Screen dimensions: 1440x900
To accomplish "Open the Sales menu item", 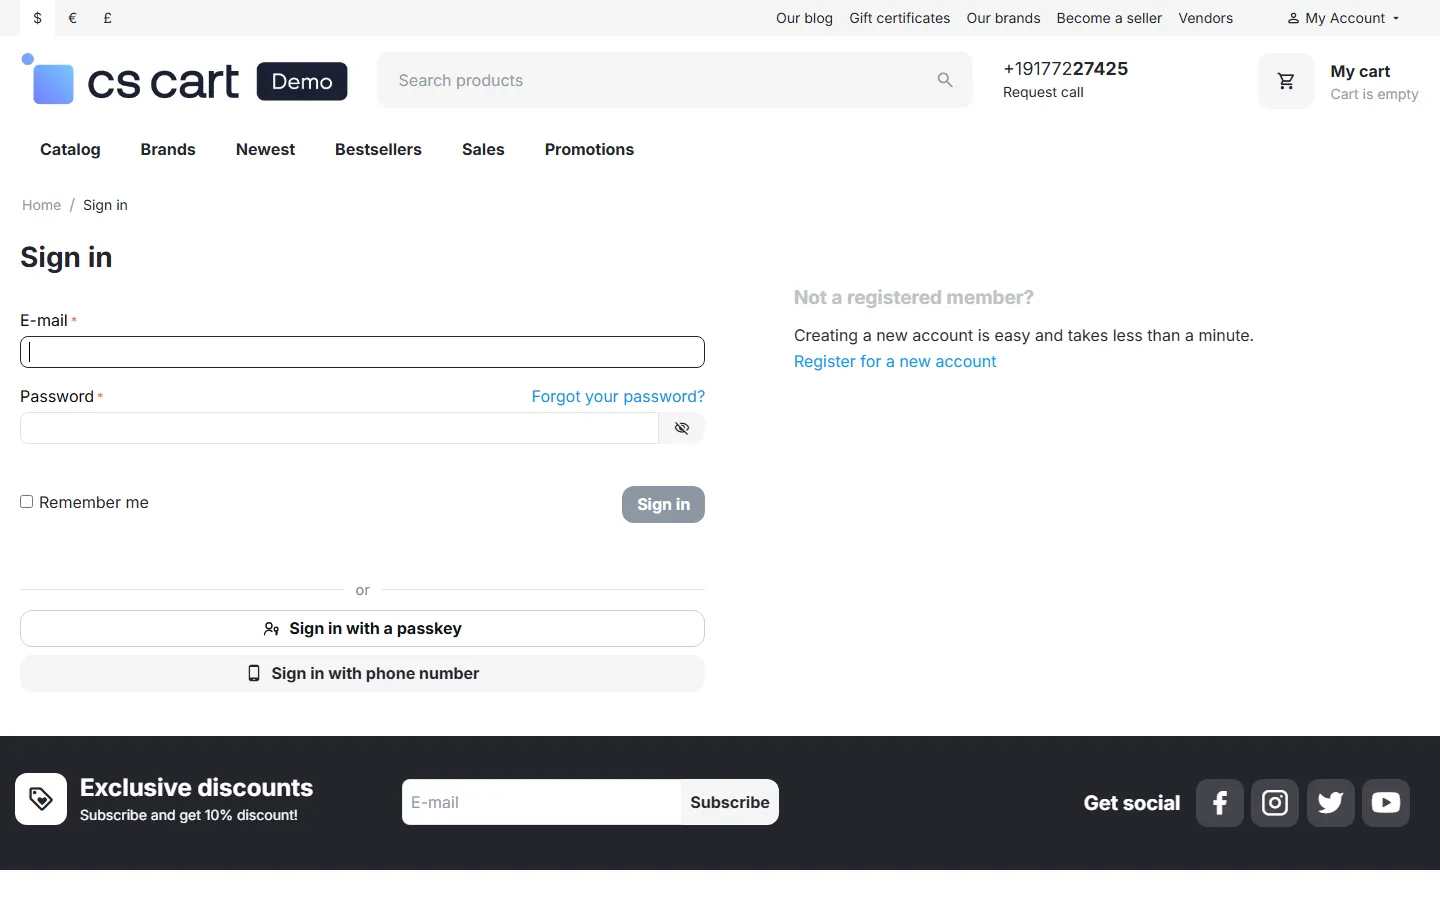I will coord(483,149).
